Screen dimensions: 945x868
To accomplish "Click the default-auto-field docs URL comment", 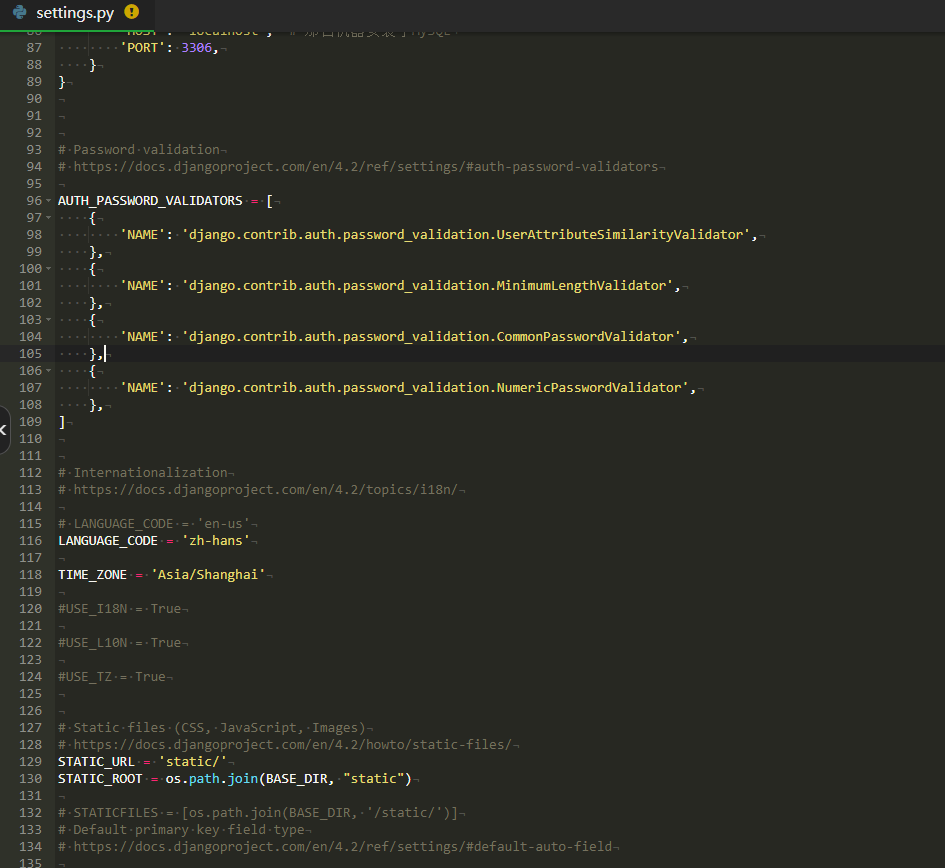I will pos(335,847).
